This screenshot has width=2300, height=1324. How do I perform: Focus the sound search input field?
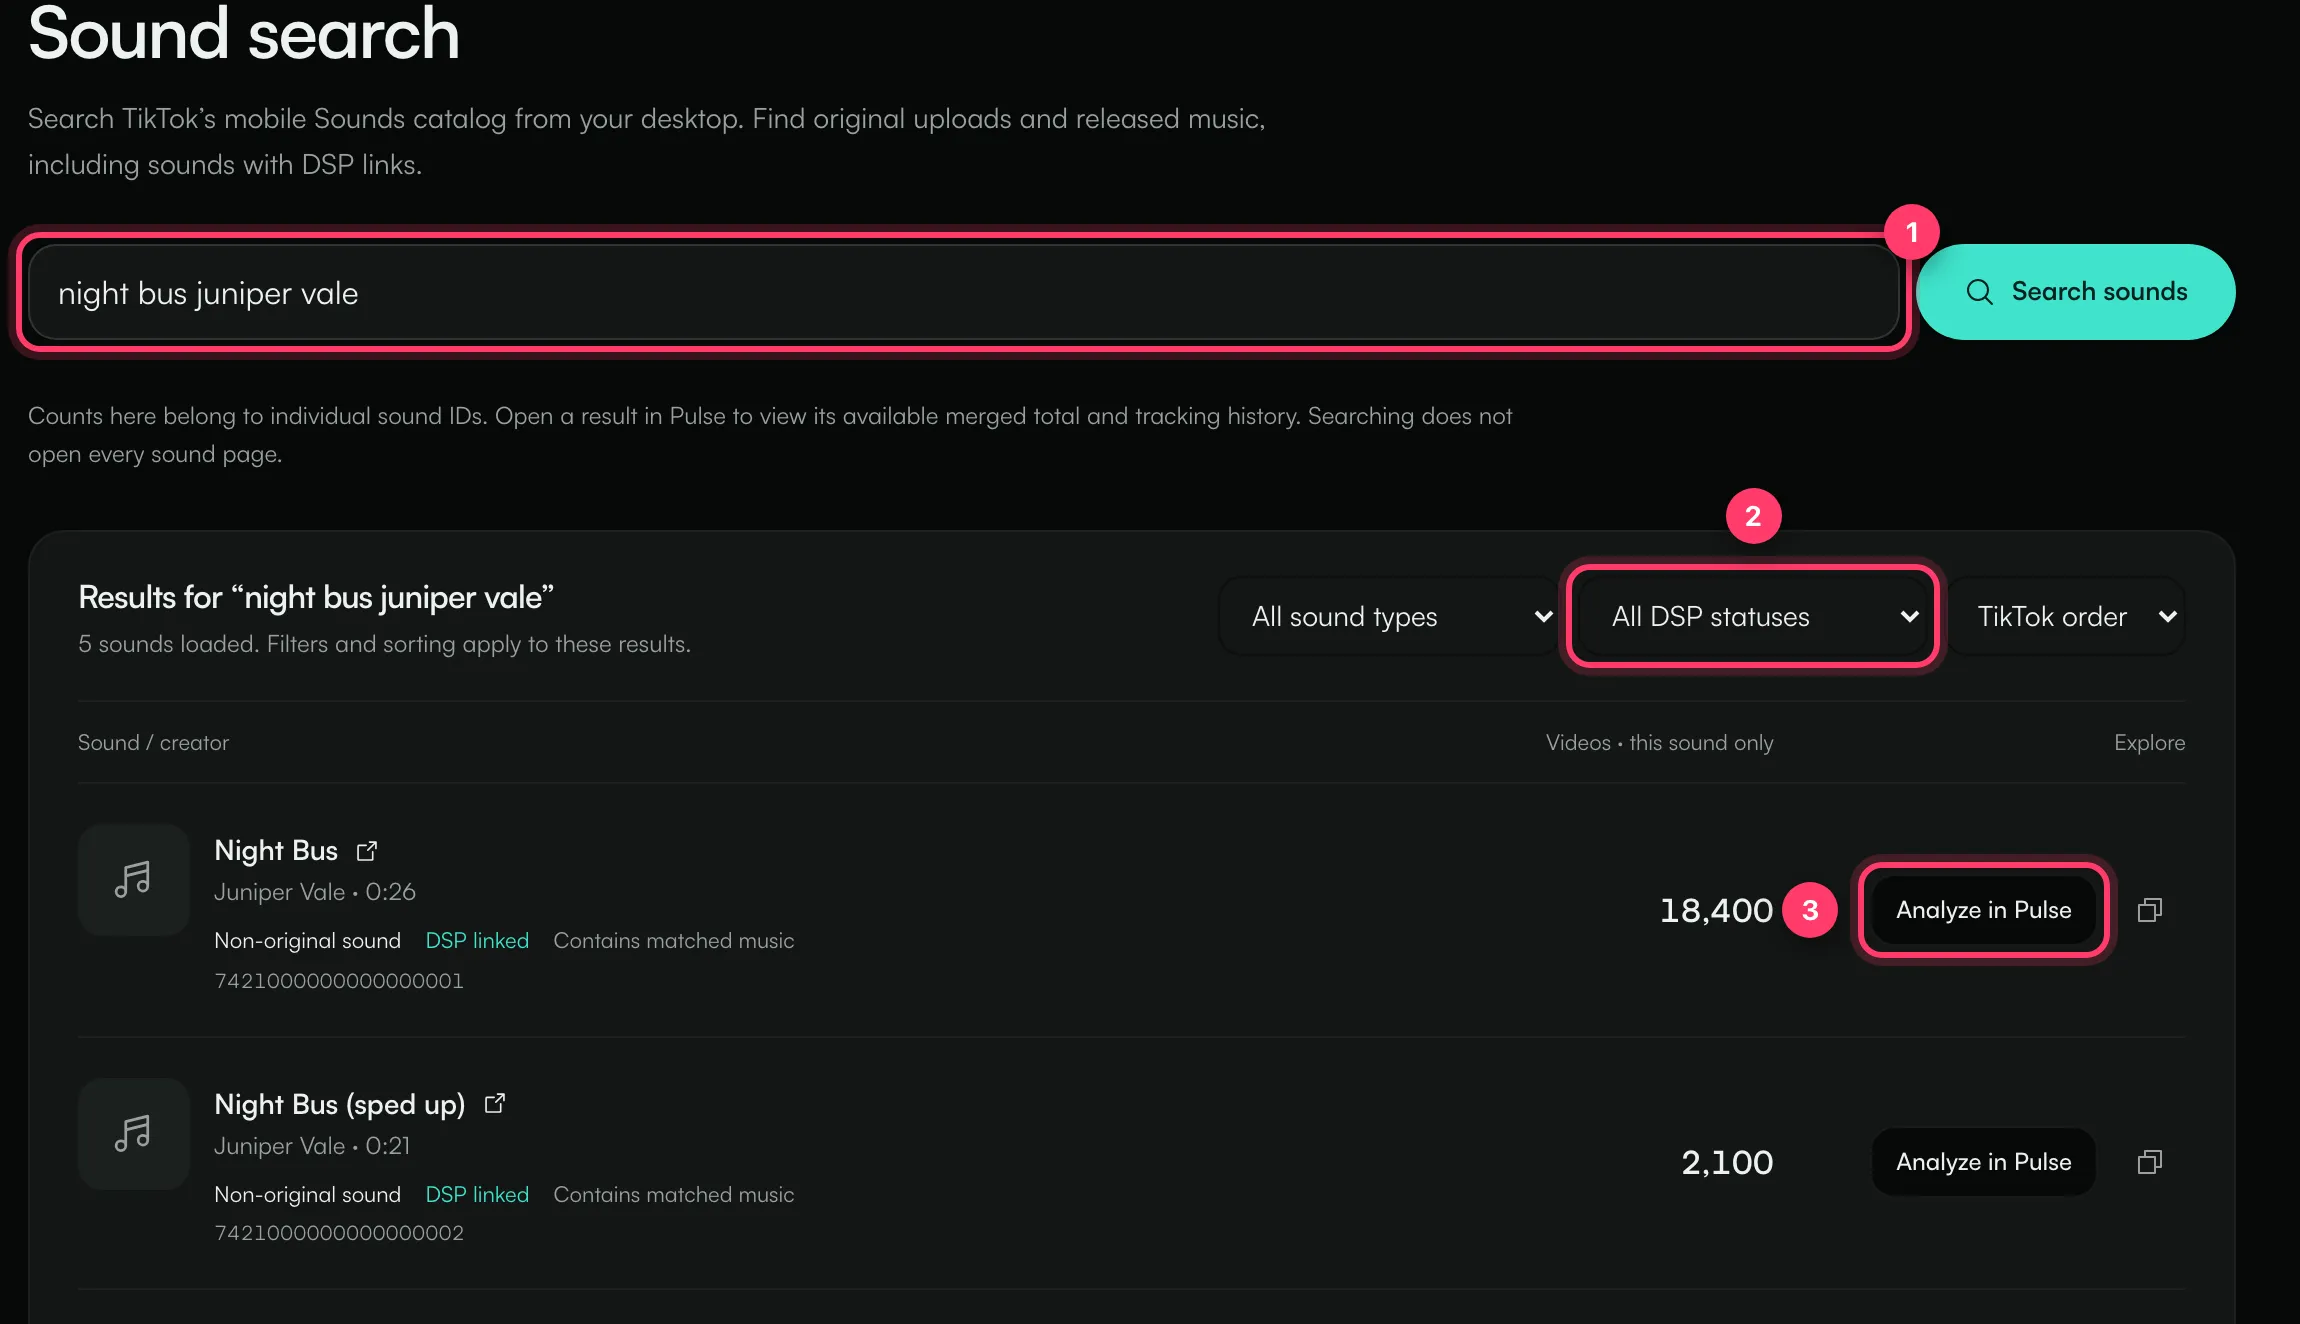(964, 293)
